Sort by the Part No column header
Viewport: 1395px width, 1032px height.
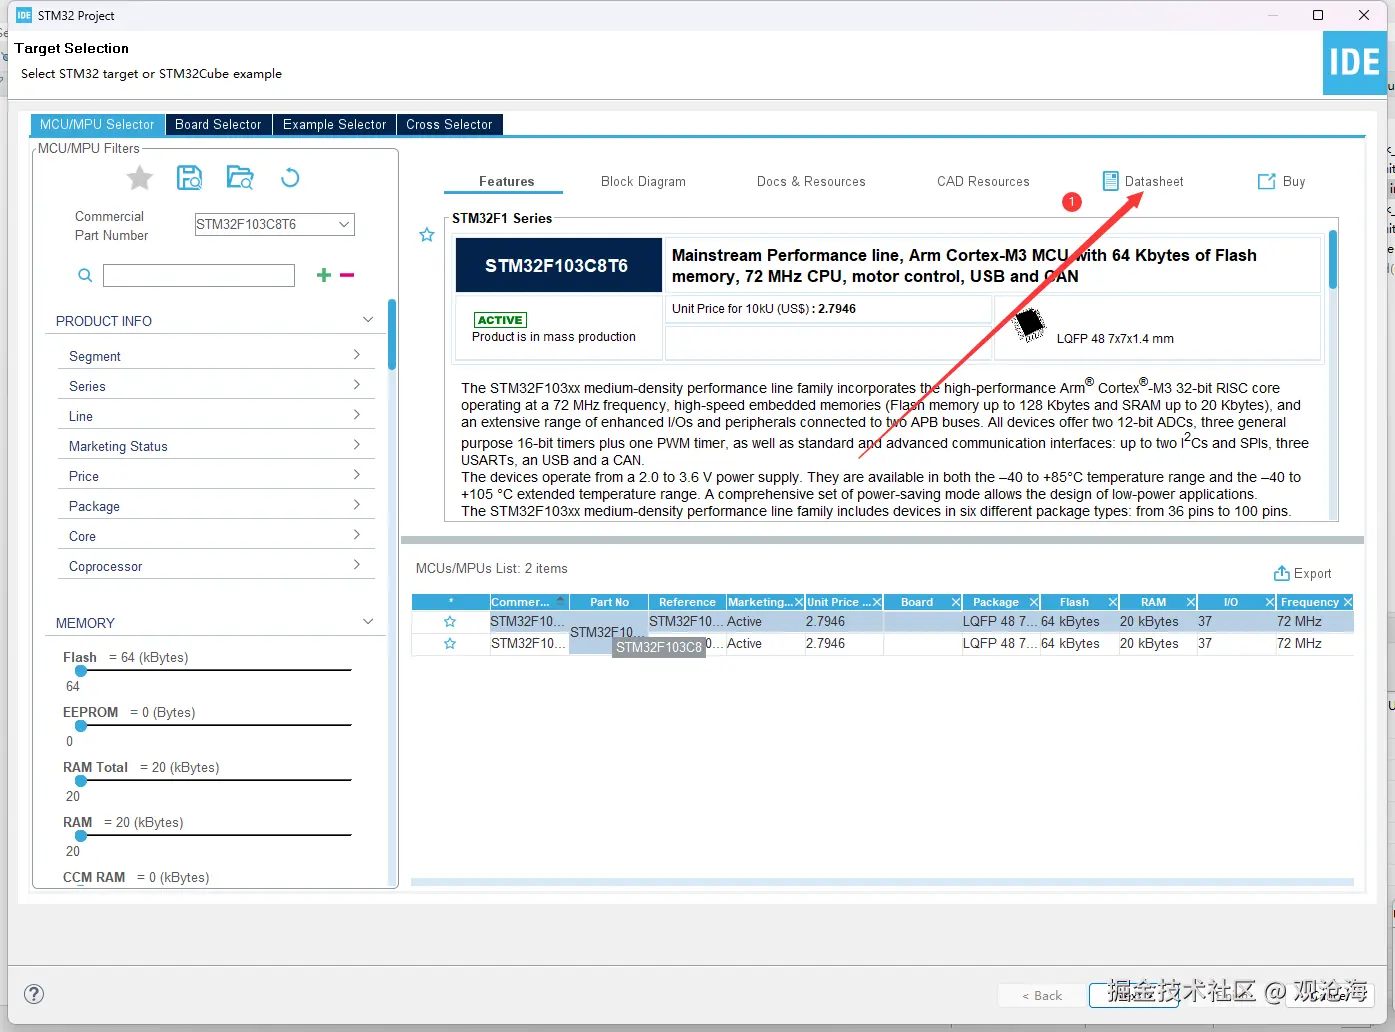[609, 602]
